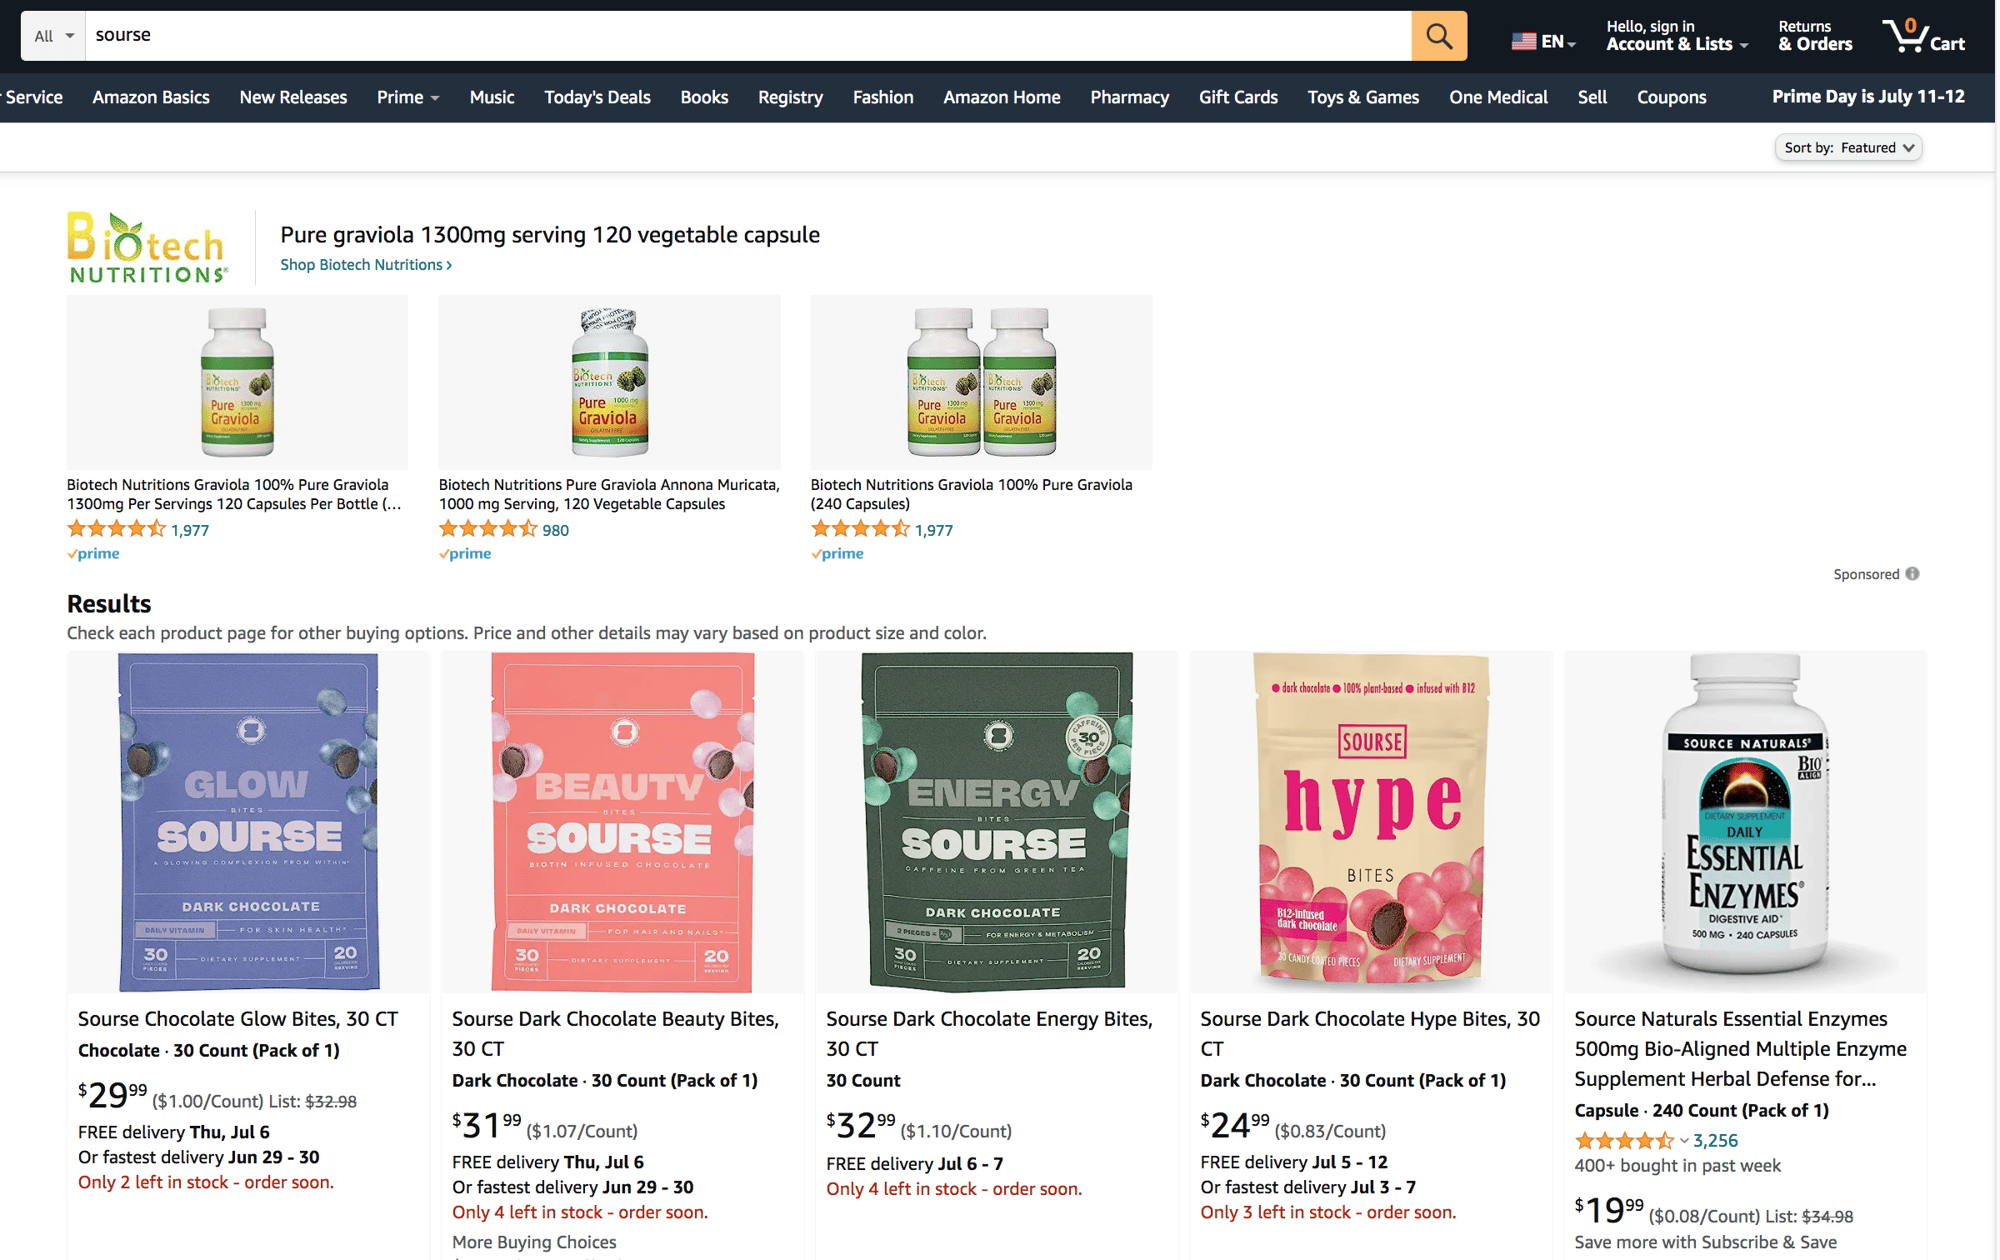Viewport: 2000px width, 1260px height.
Task: Click Shop Biotech Nutritions link
Action: coord(366,265)
